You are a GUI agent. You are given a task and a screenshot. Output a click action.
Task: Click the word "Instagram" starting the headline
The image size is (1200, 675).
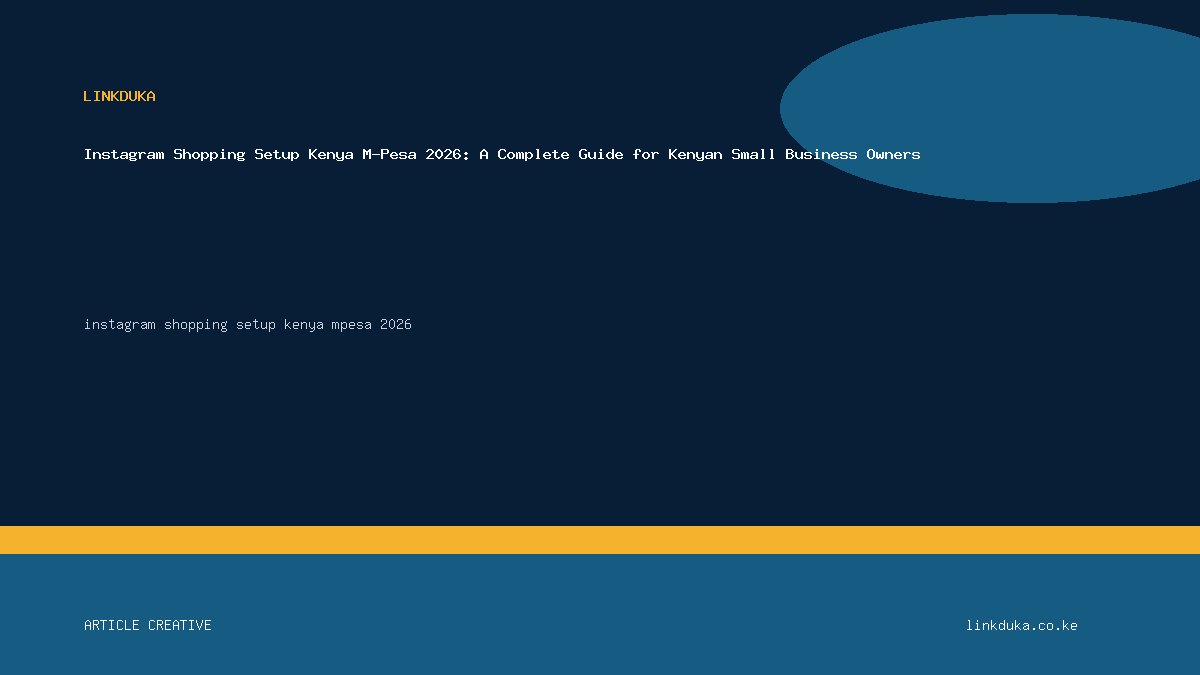(x=124, y=154)
